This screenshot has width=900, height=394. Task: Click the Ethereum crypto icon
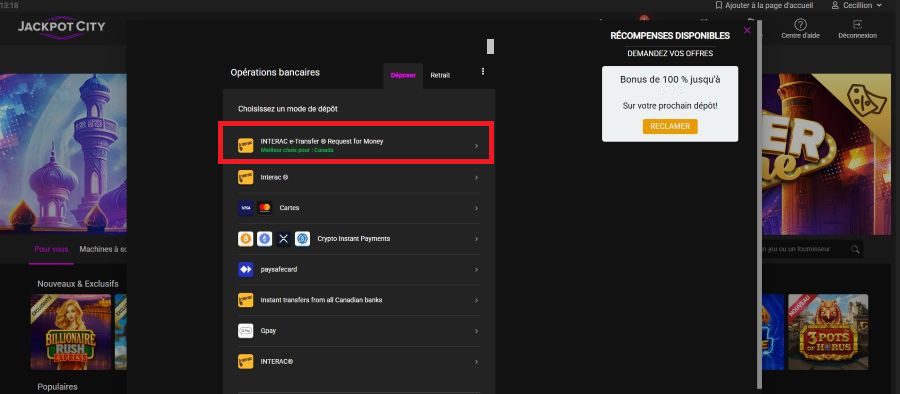click(265, 239)
